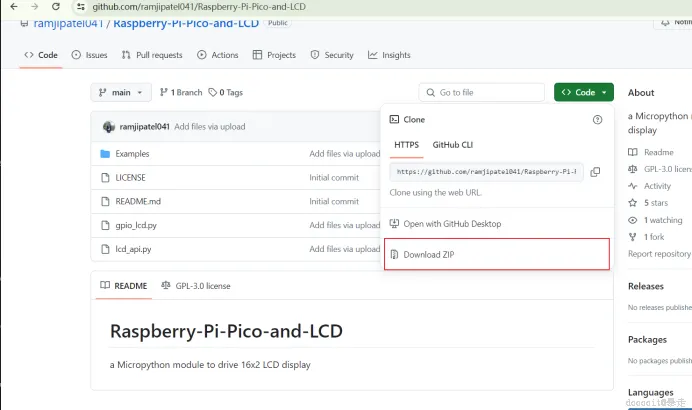Open LICENSE row's 'Initial commit' message
This screenshot has width=692, height=410.
[334, 177]
